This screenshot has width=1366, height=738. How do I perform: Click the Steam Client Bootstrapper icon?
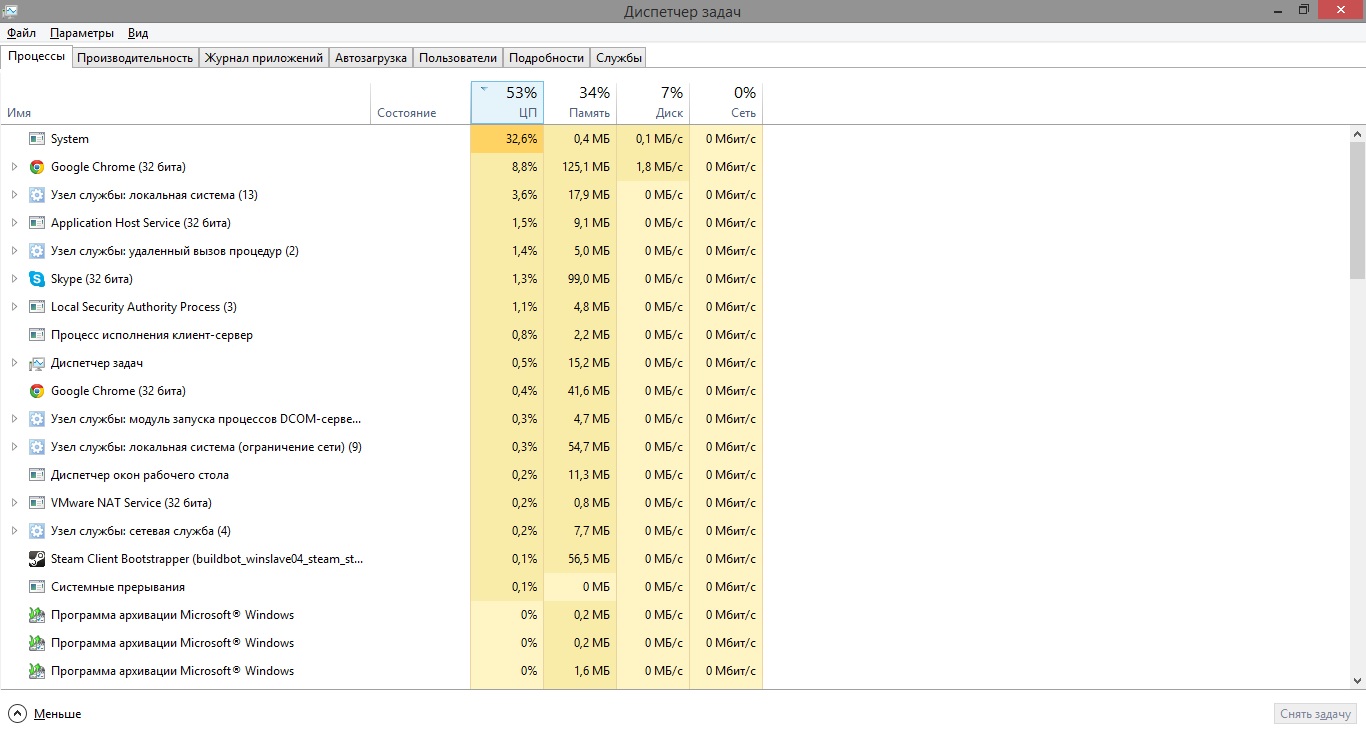click(37, 559)
